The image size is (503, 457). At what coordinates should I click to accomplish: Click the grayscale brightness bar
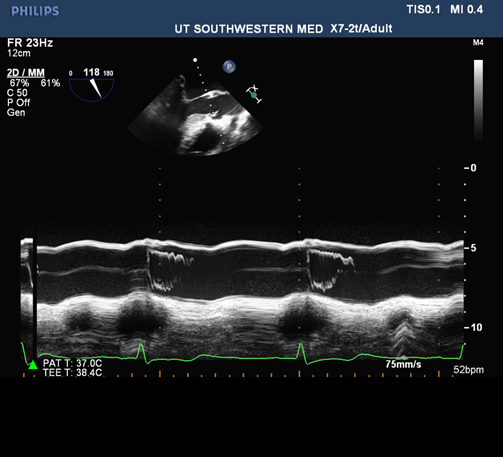[478, 100]
